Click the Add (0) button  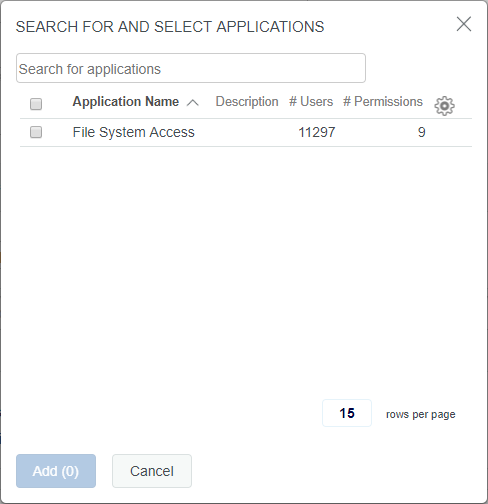[x=56, y=471]
